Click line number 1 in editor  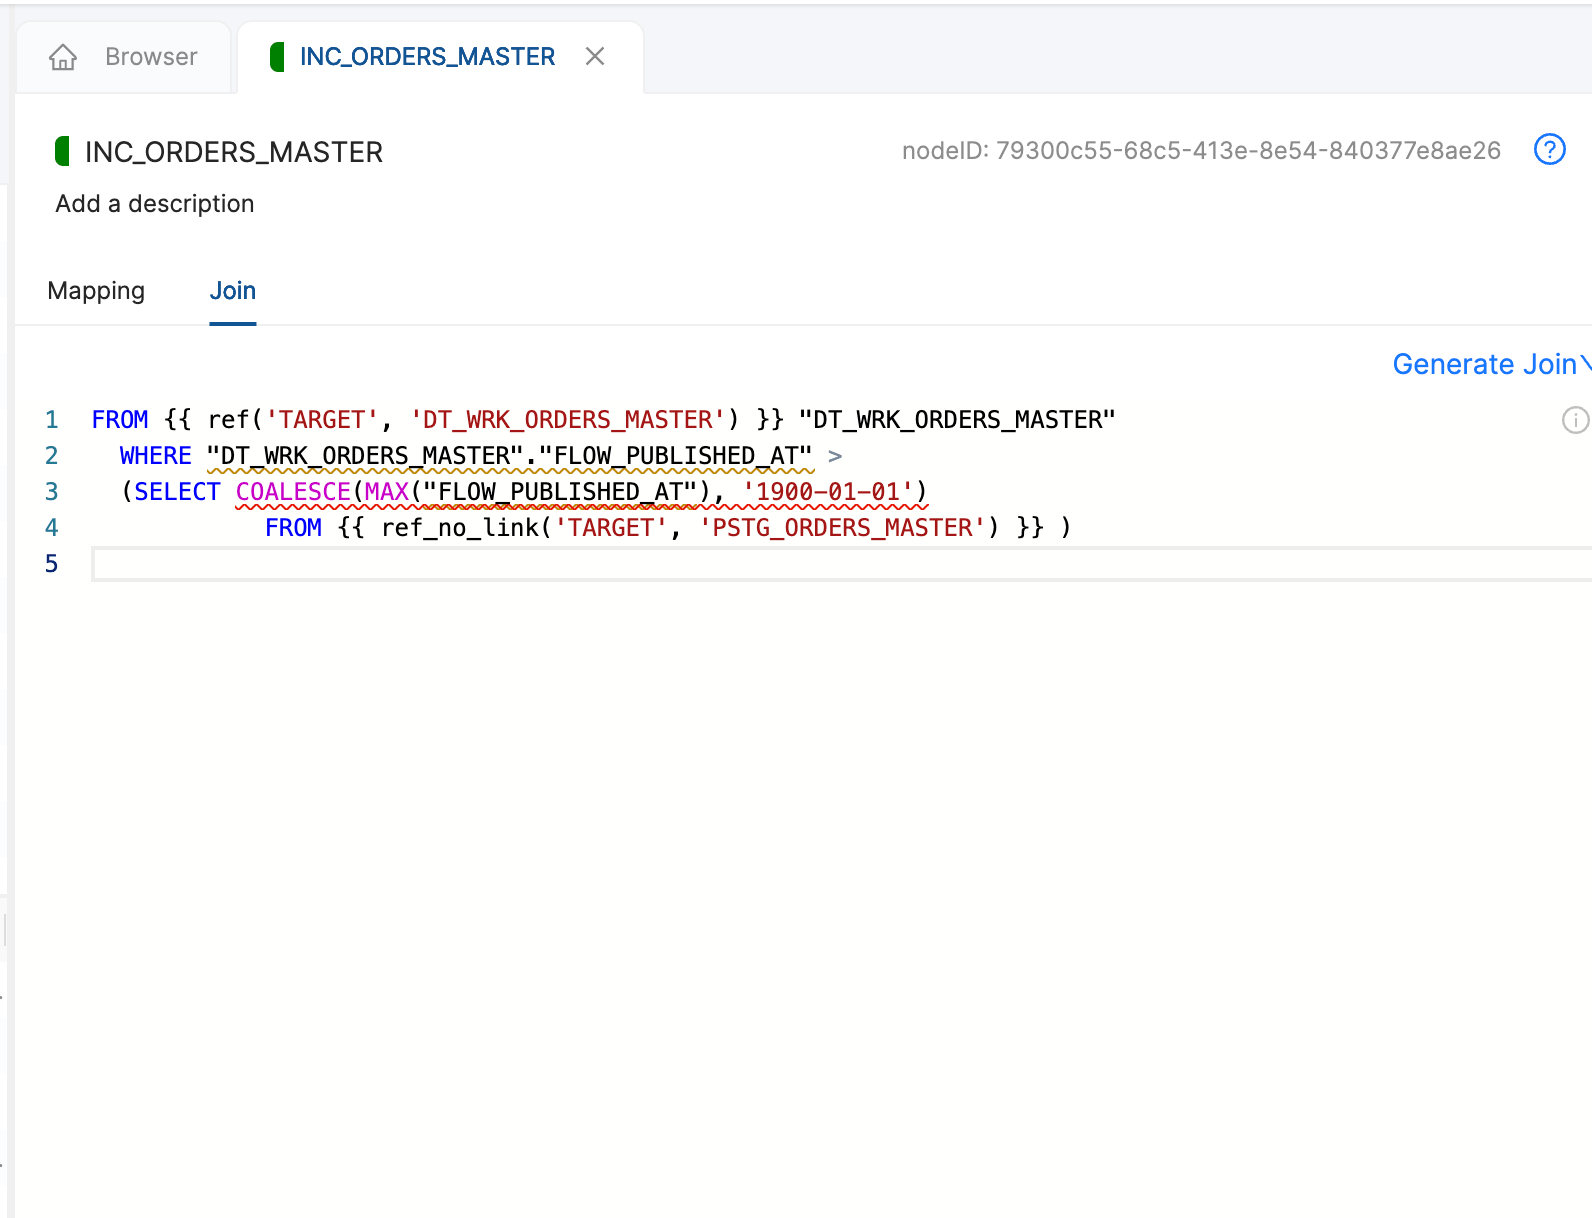pyautogui.click(x=52, y=420)
